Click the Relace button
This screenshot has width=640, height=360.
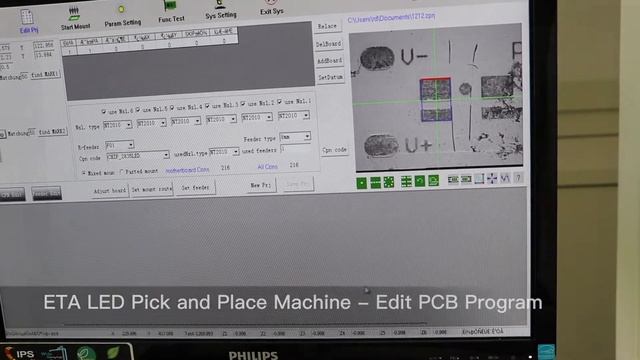[x=327, y=26]
